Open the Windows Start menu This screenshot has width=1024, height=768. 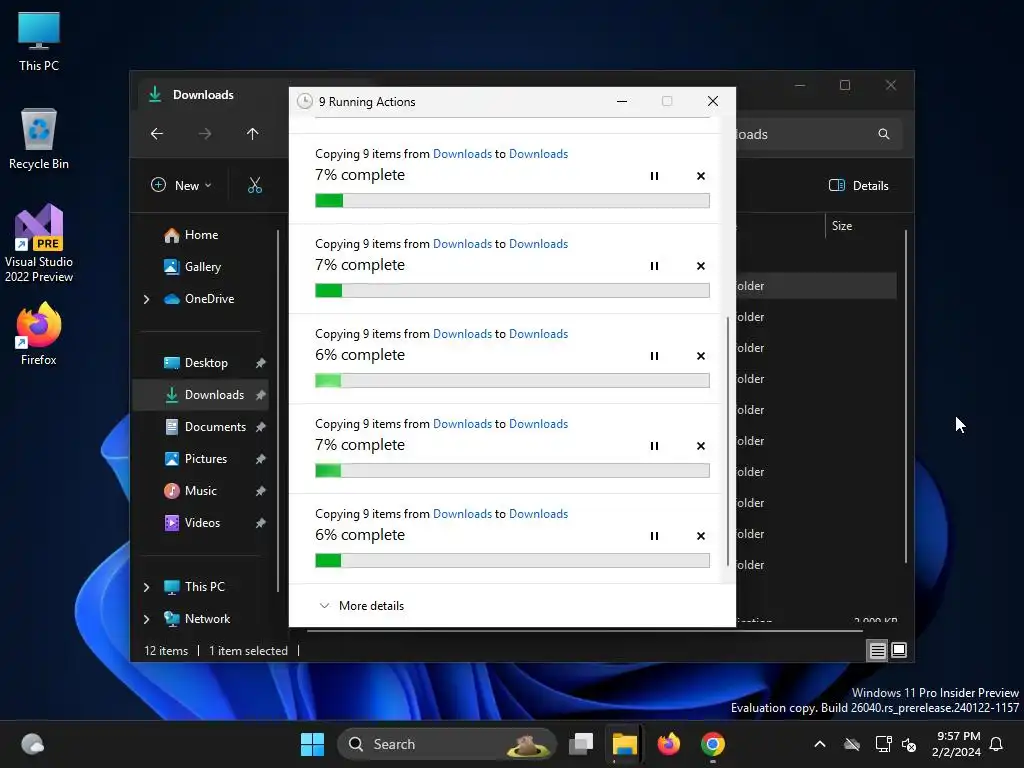312,744
